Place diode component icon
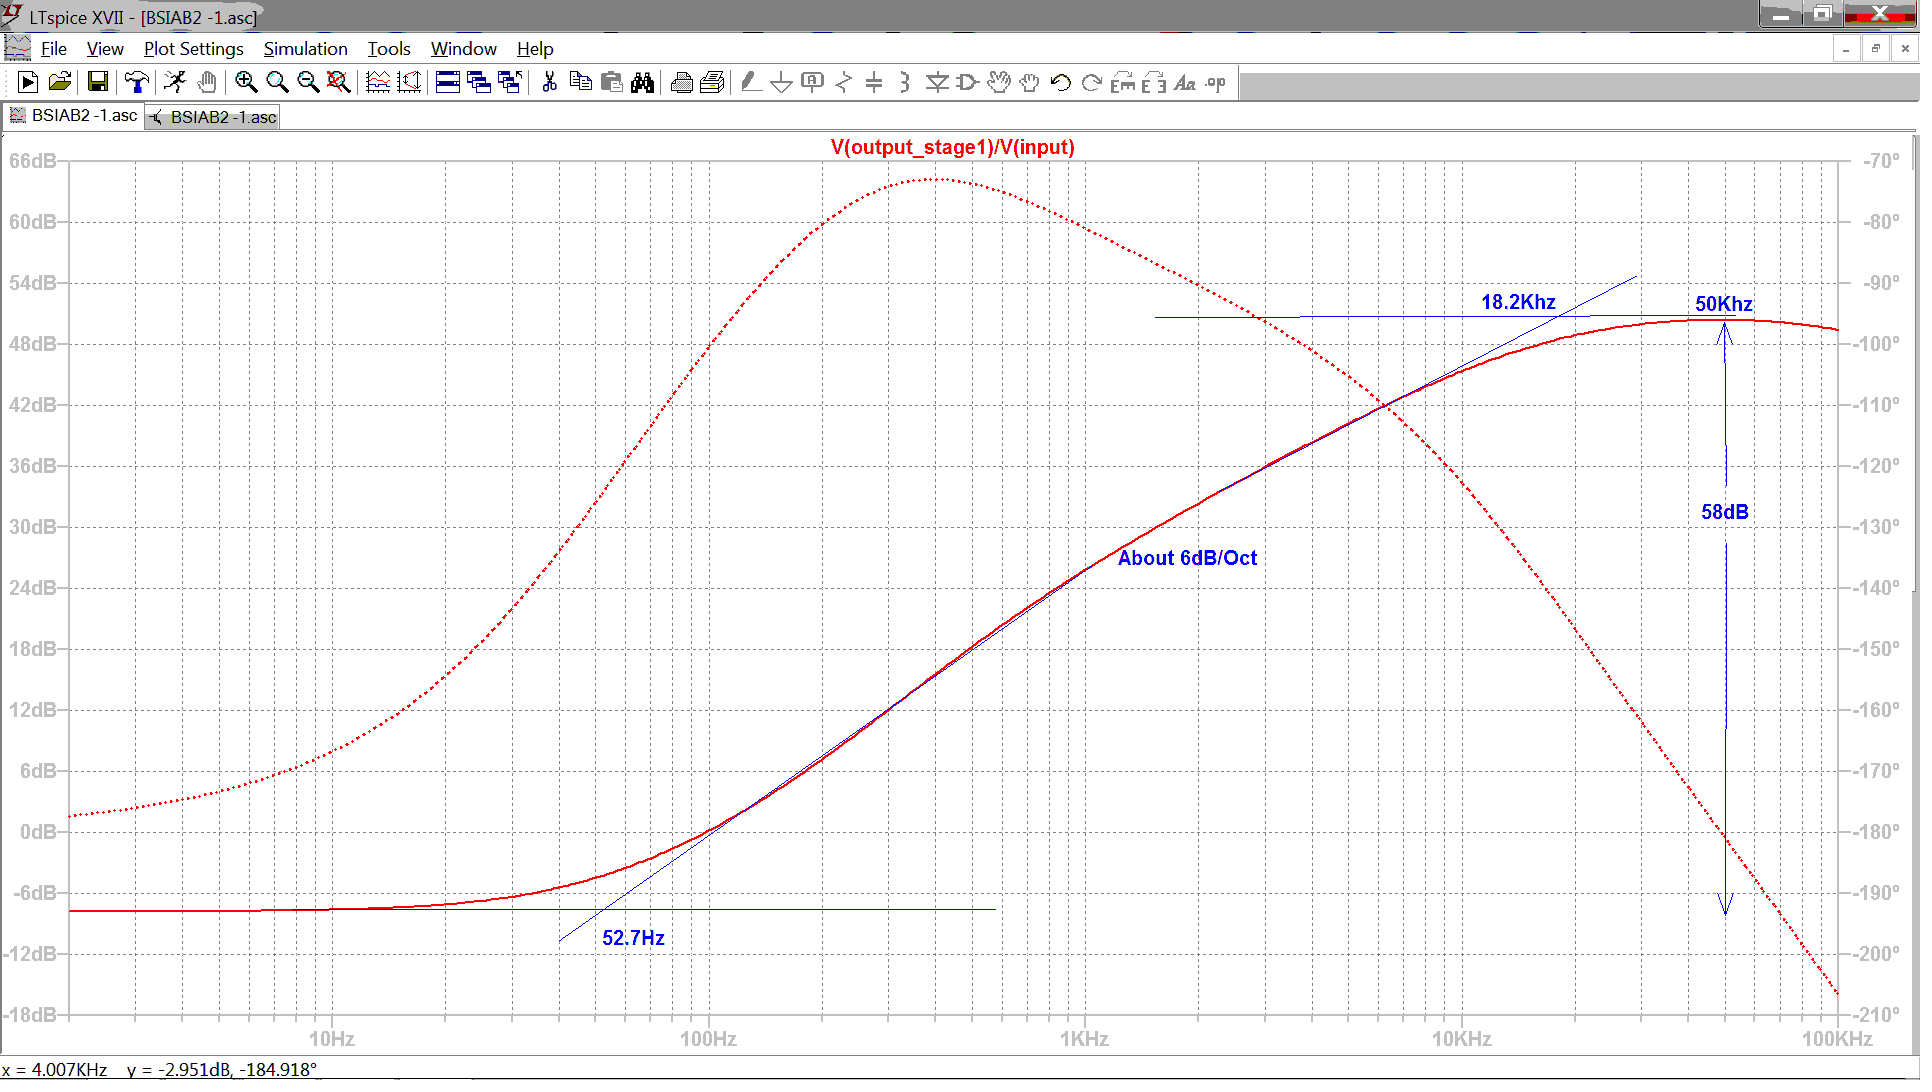1932x1092 pixels. click(937, 83)
